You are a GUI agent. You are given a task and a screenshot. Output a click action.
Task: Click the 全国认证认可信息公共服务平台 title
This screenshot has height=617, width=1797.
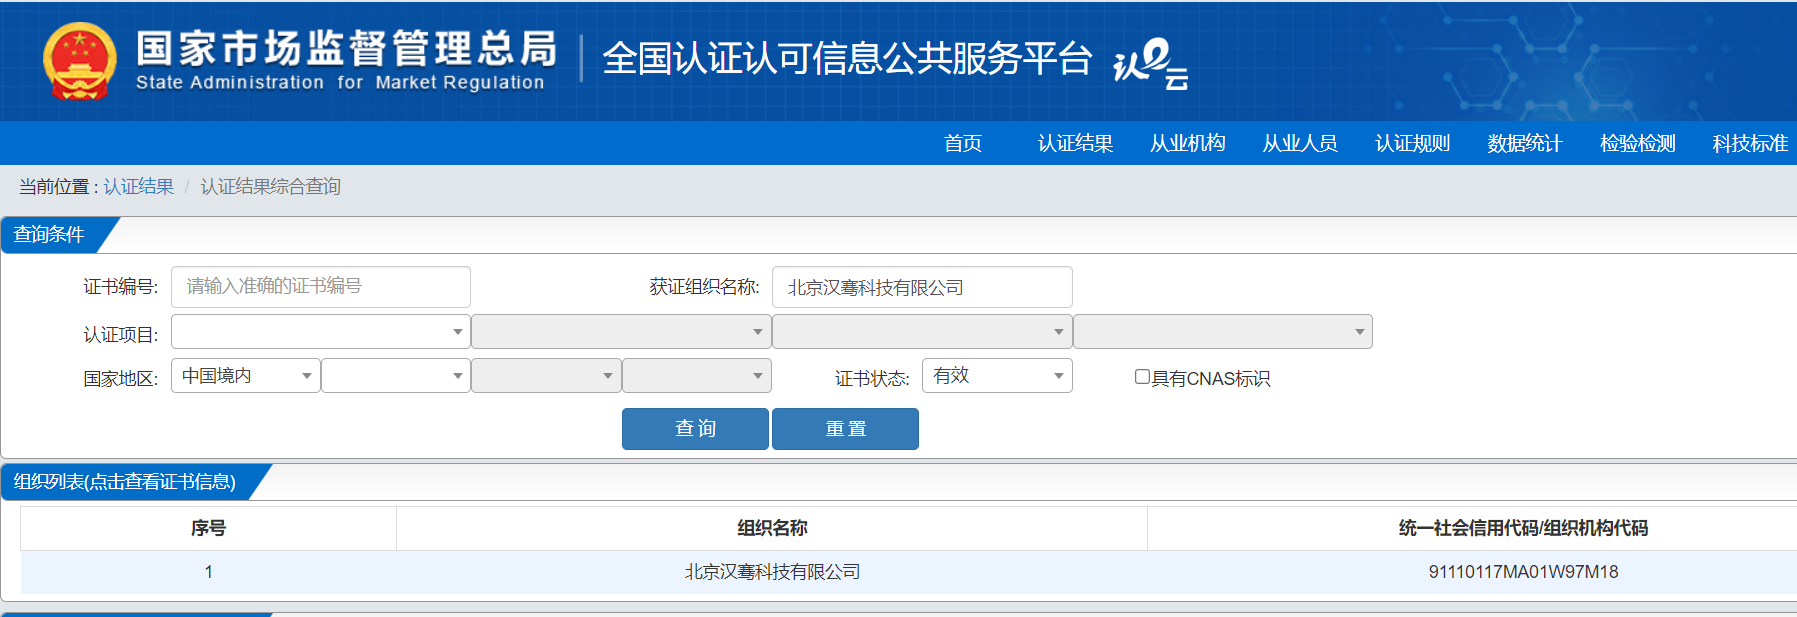[x=847, y=59]
